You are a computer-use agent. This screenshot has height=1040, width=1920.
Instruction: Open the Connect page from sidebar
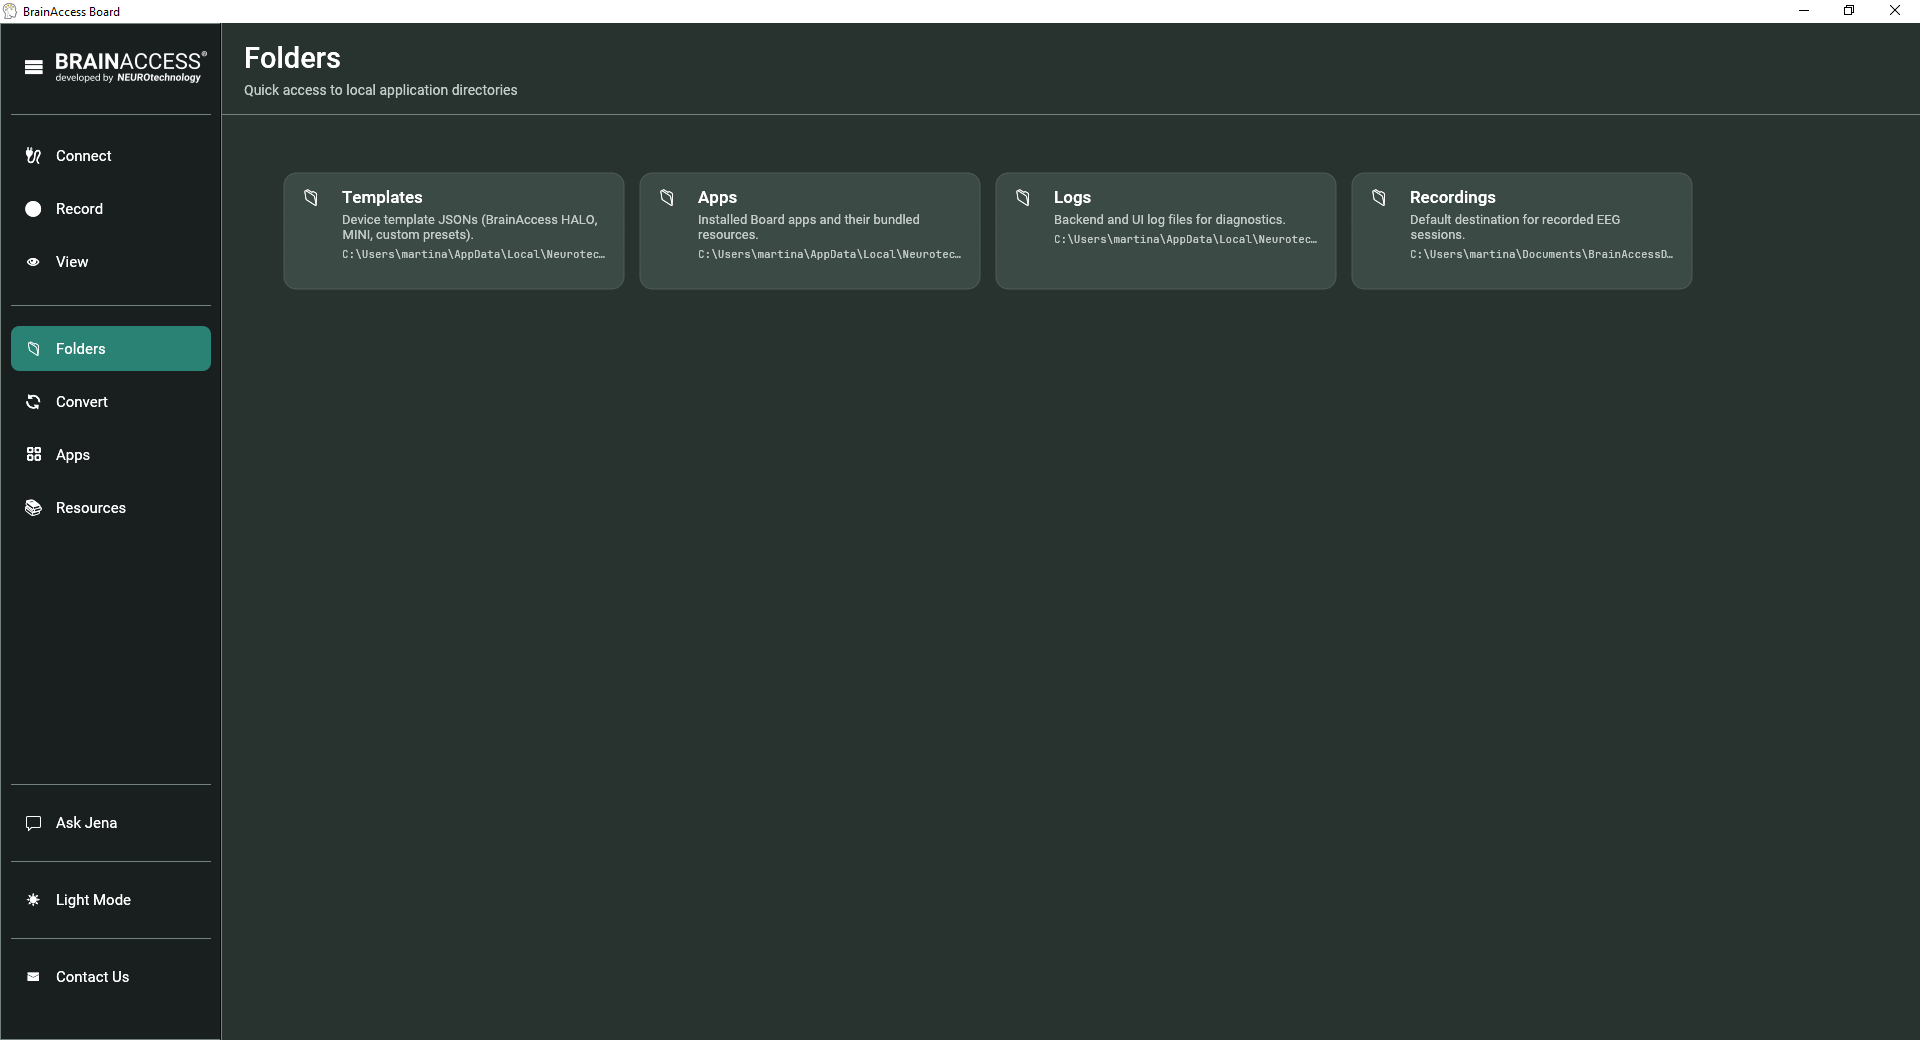(x=111, y=156)
